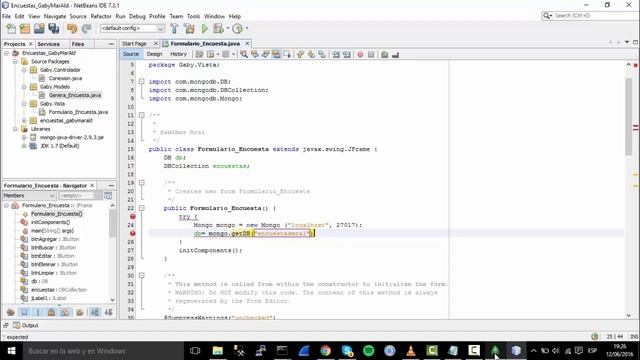Image resolution: width=640 pixels, height=360 pixels.
Task: Open the Debug Project dropdown arrow
Action: pos(228,29)
